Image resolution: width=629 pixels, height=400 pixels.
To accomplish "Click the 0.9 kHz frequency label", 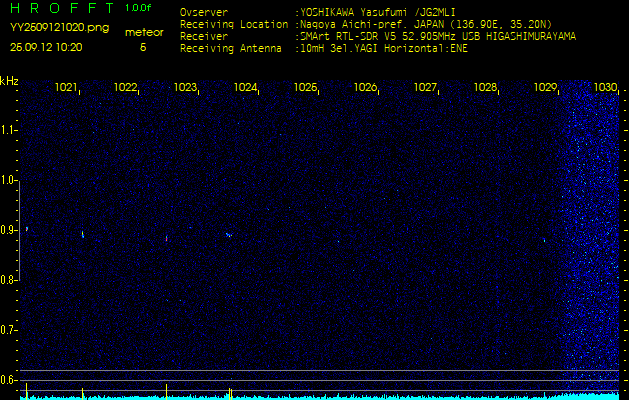I will point(8,230).
